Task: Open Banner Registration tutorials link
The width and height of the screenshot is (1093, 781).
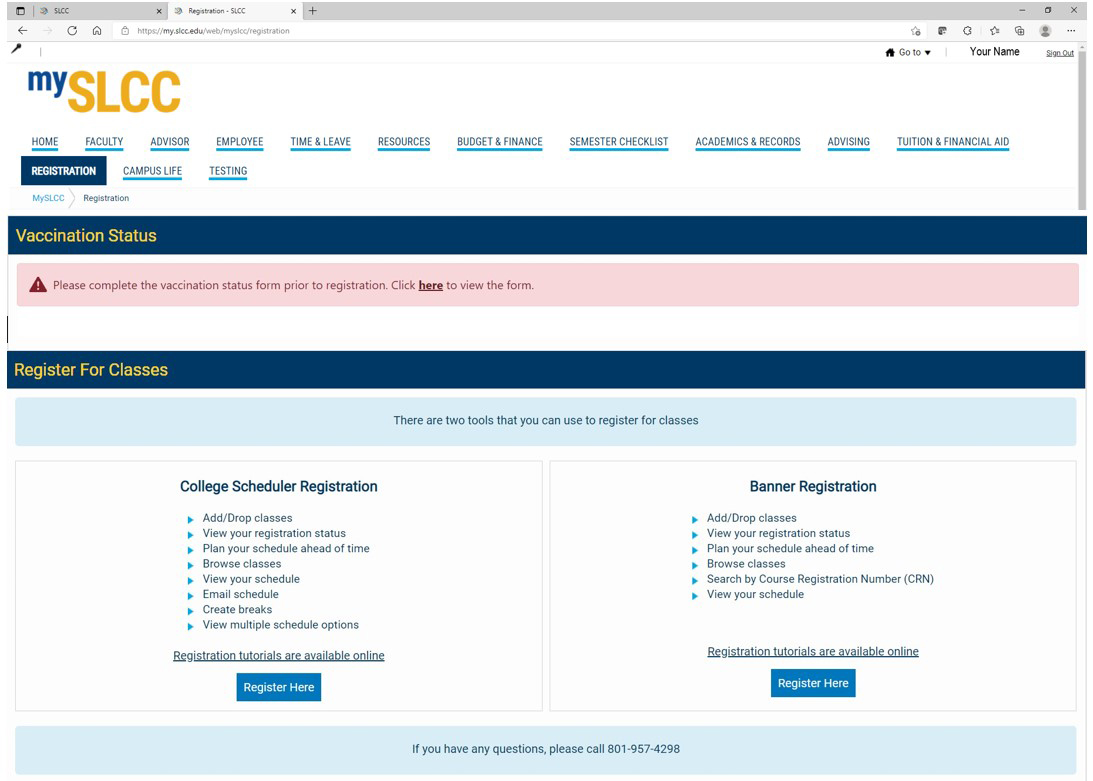Action: [x=812, y=651]
